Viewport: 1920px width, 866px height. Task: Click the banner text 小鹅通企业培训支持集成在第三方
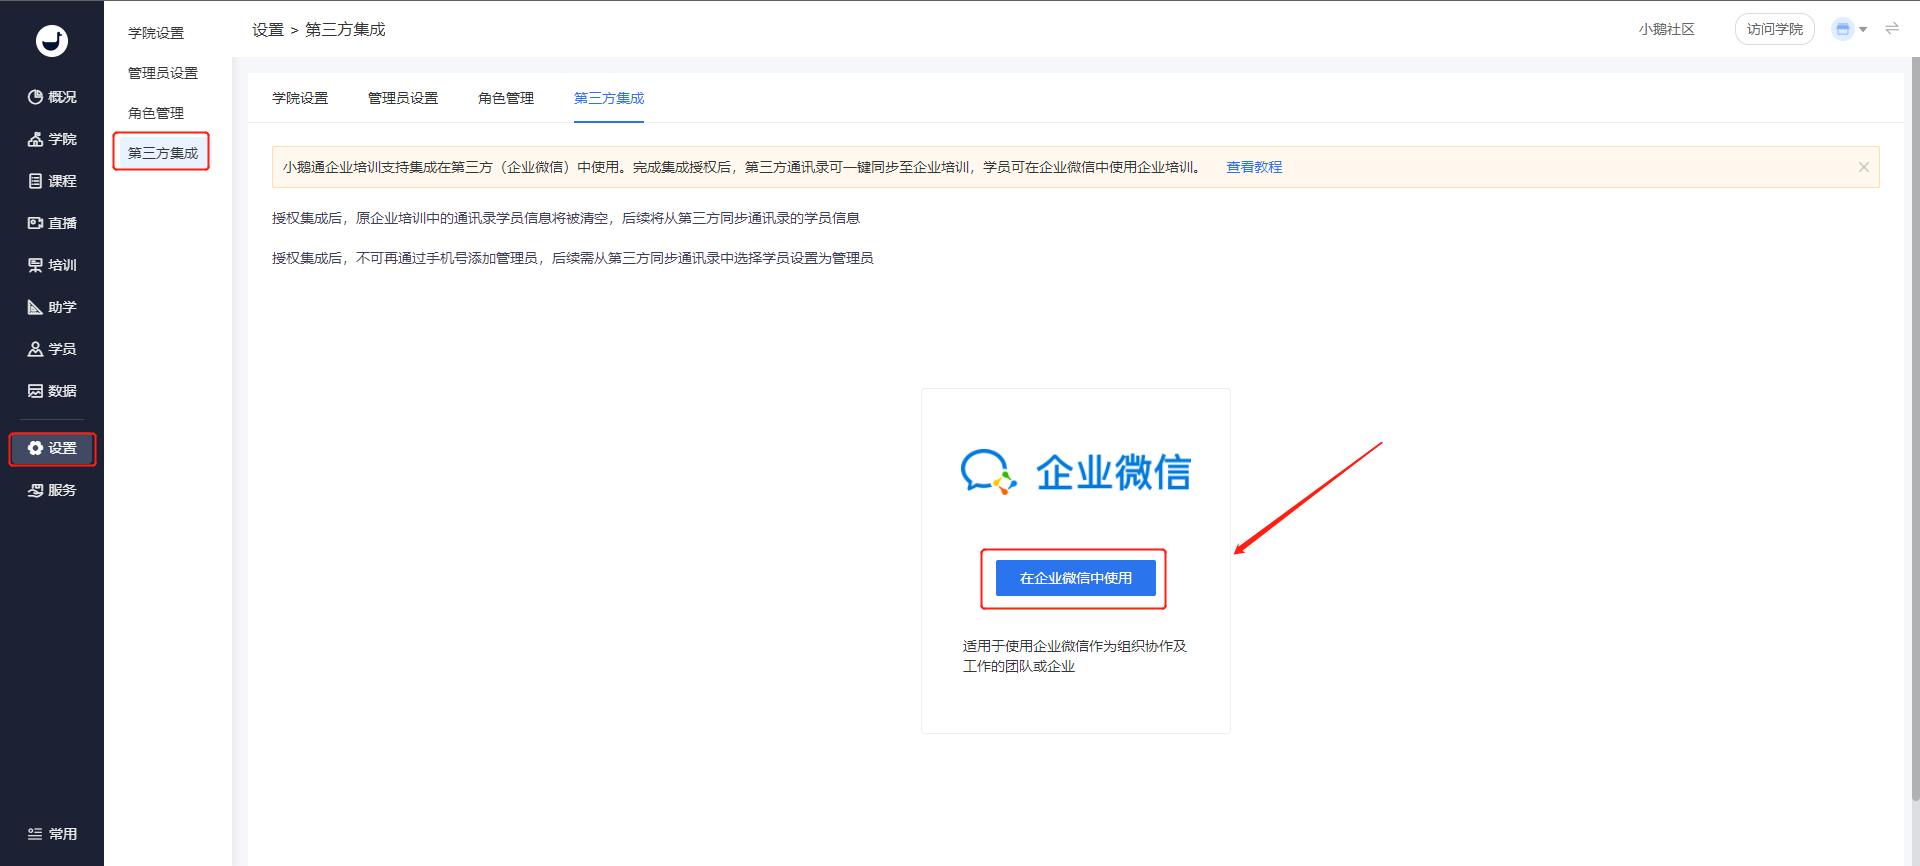pos(742,167)
